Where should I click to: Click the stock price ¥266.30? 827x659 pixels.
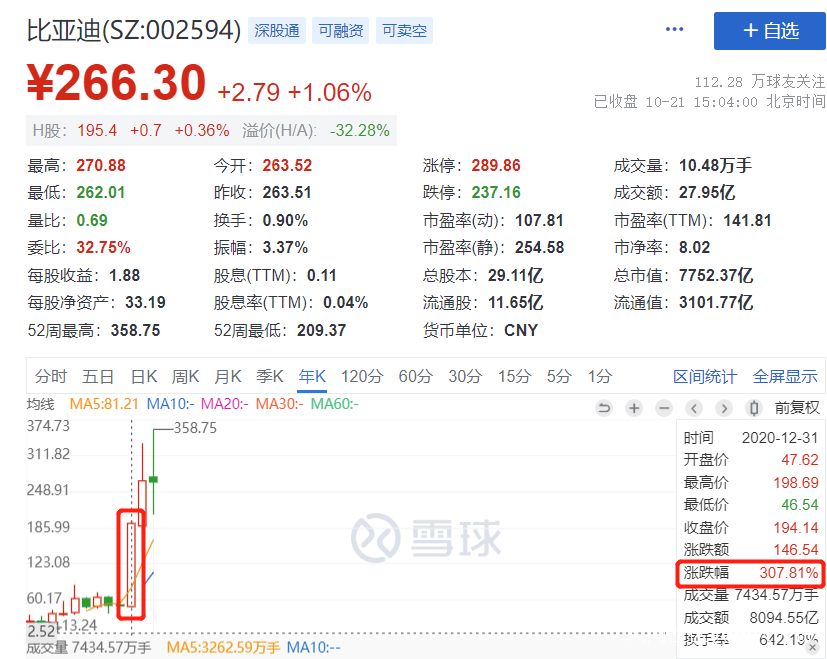pyautogui.click(x=117, y=82)
